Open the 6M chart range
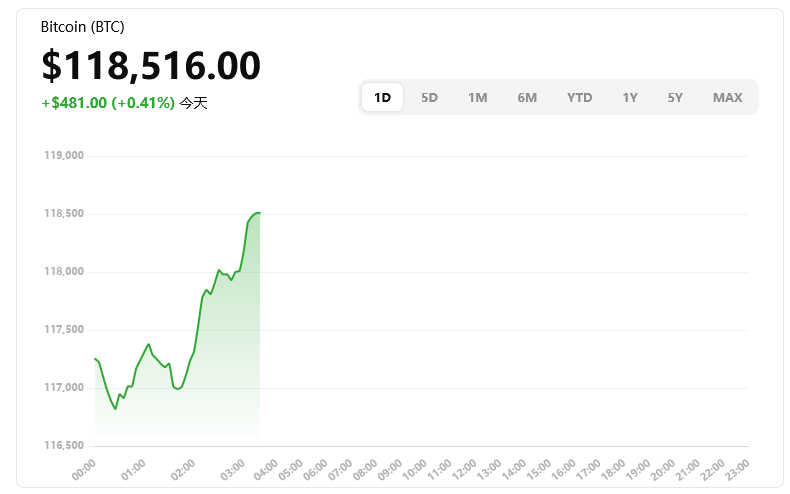 pyautogui.click(x=527, y=97)
